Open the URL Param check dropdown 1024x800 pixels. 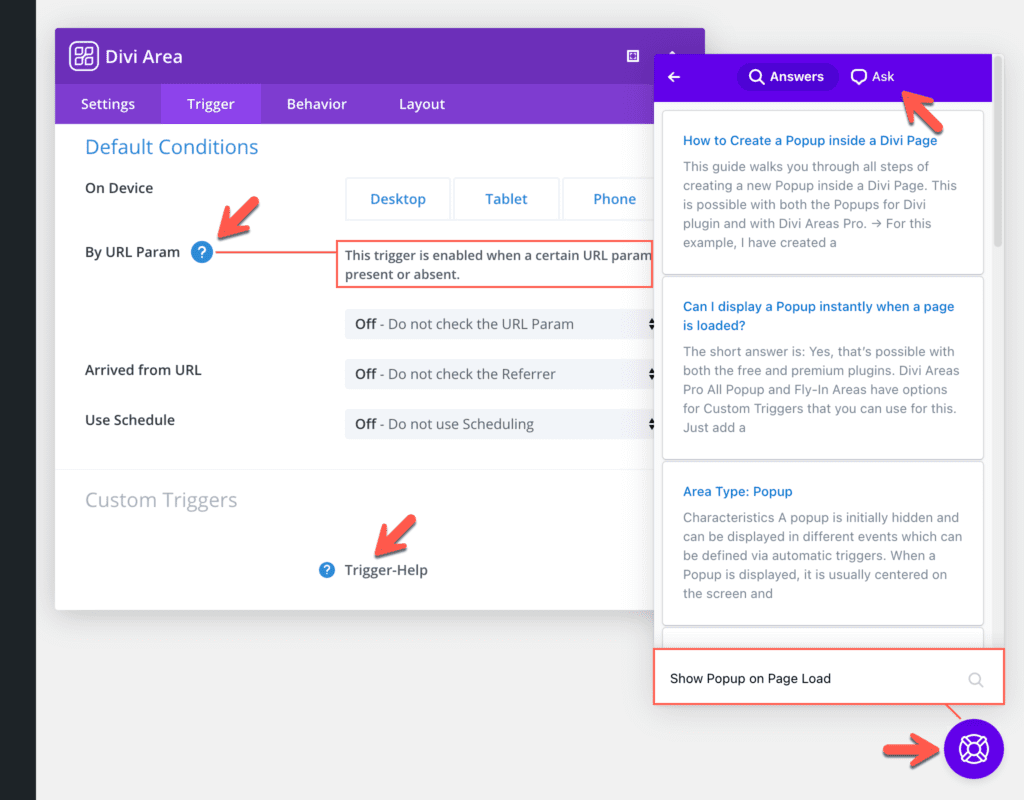[x=500, y=325]
